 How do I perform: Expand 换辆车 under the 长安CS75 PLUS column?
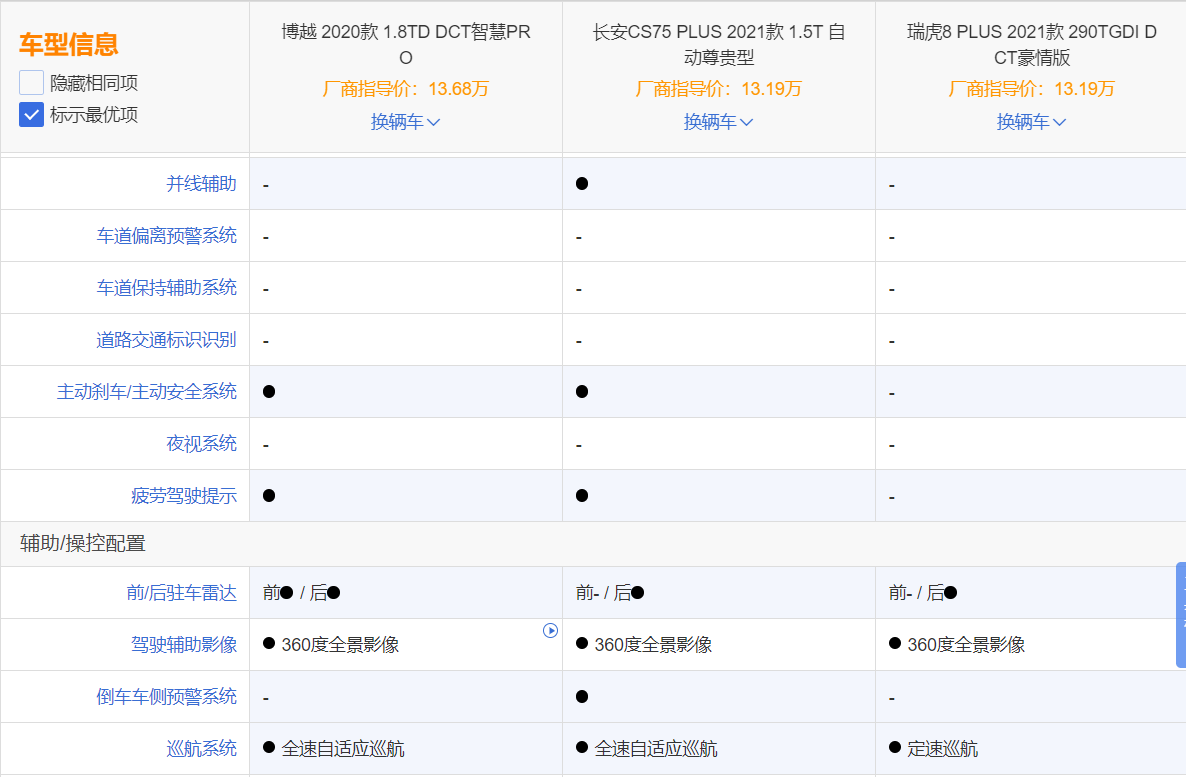[718, 122]
